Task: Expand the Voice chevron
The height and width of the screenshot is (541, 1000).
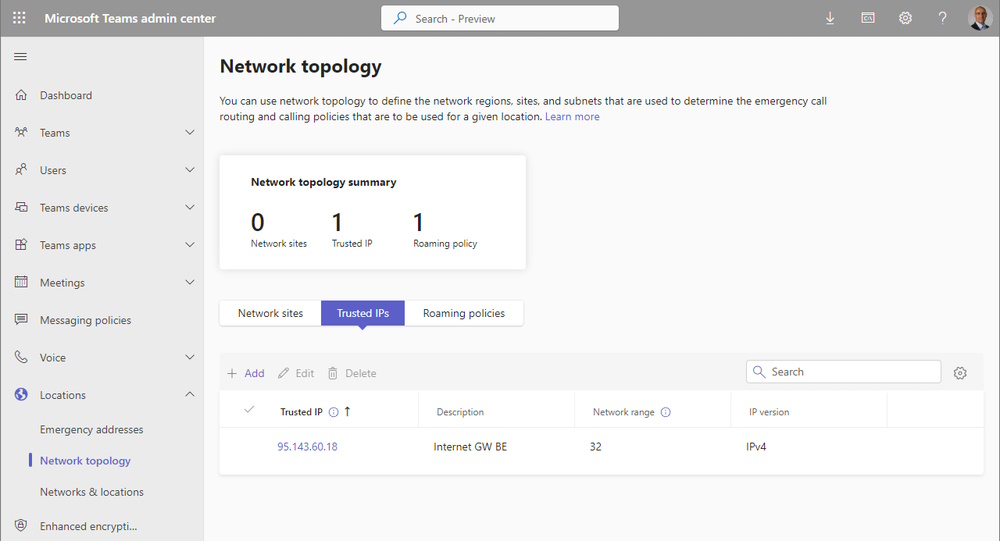Action: (189, 357)
